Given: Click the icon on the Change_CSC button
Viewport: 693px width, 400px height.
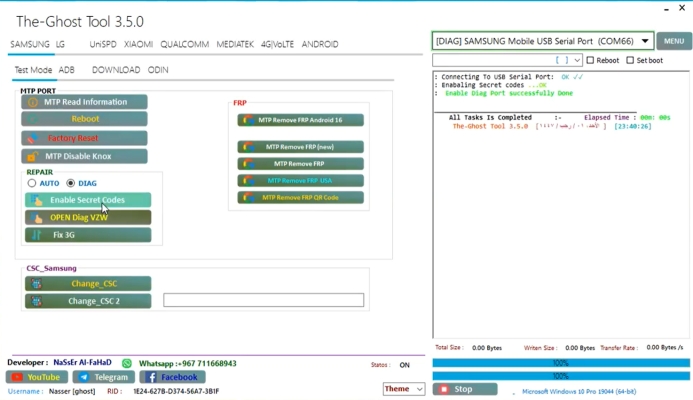Looking at the screenshot, I should point(37,284).
